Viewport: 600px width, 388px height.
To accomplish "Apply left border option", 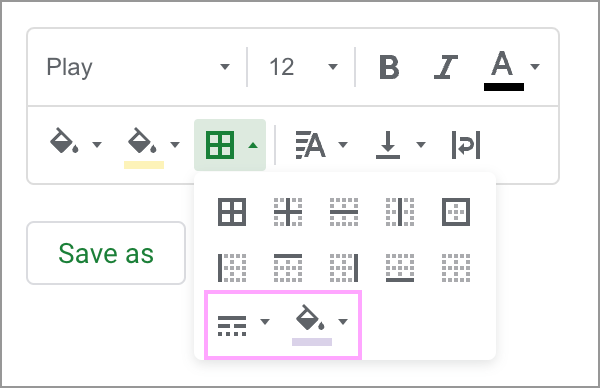I will point(232,268).
